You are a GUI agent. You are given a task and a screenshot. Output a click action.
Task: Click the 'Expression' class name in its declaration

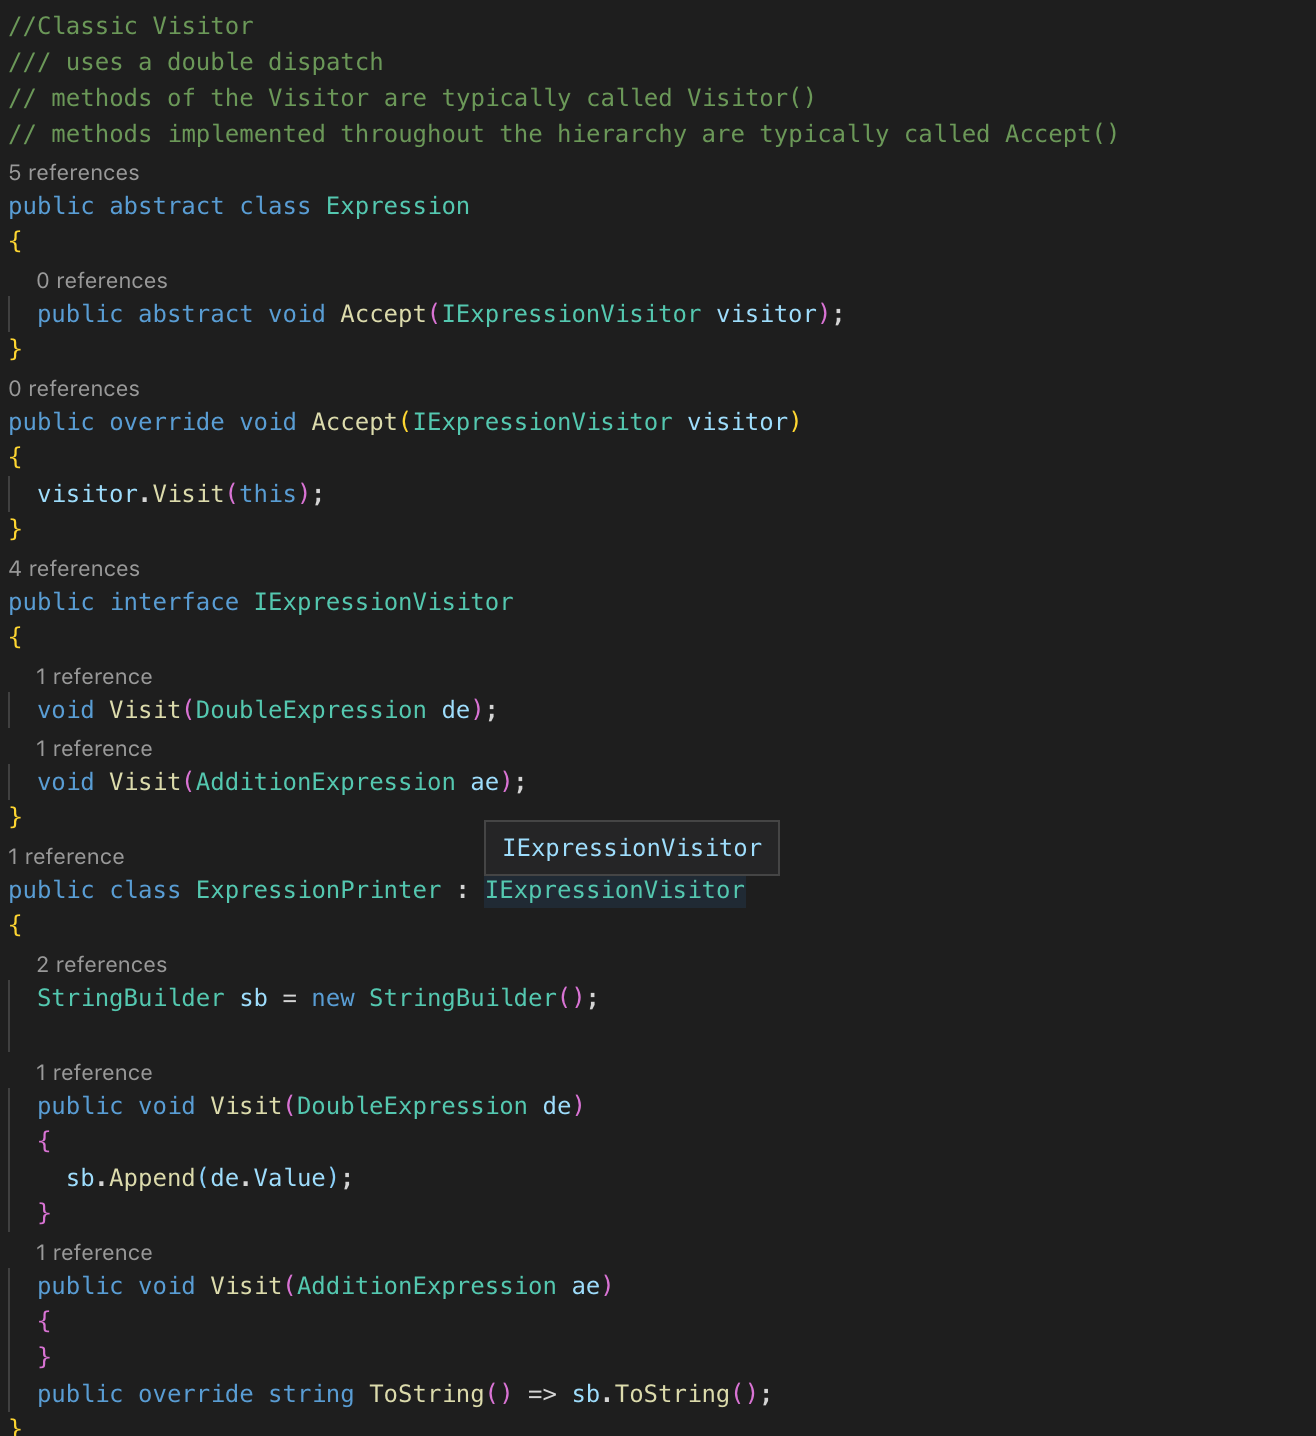[398, 206]
